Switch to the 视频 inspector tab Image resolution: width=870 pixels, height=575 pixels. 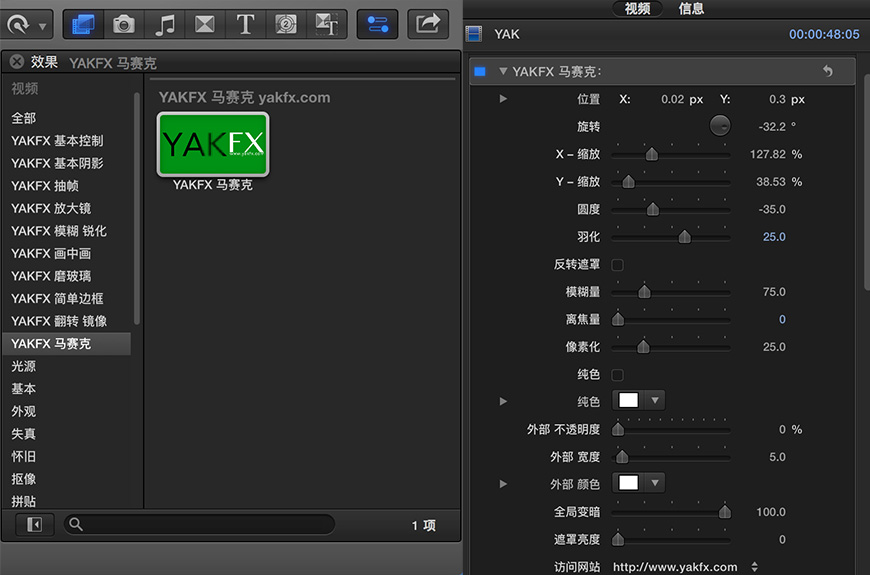tap(637, 8)
